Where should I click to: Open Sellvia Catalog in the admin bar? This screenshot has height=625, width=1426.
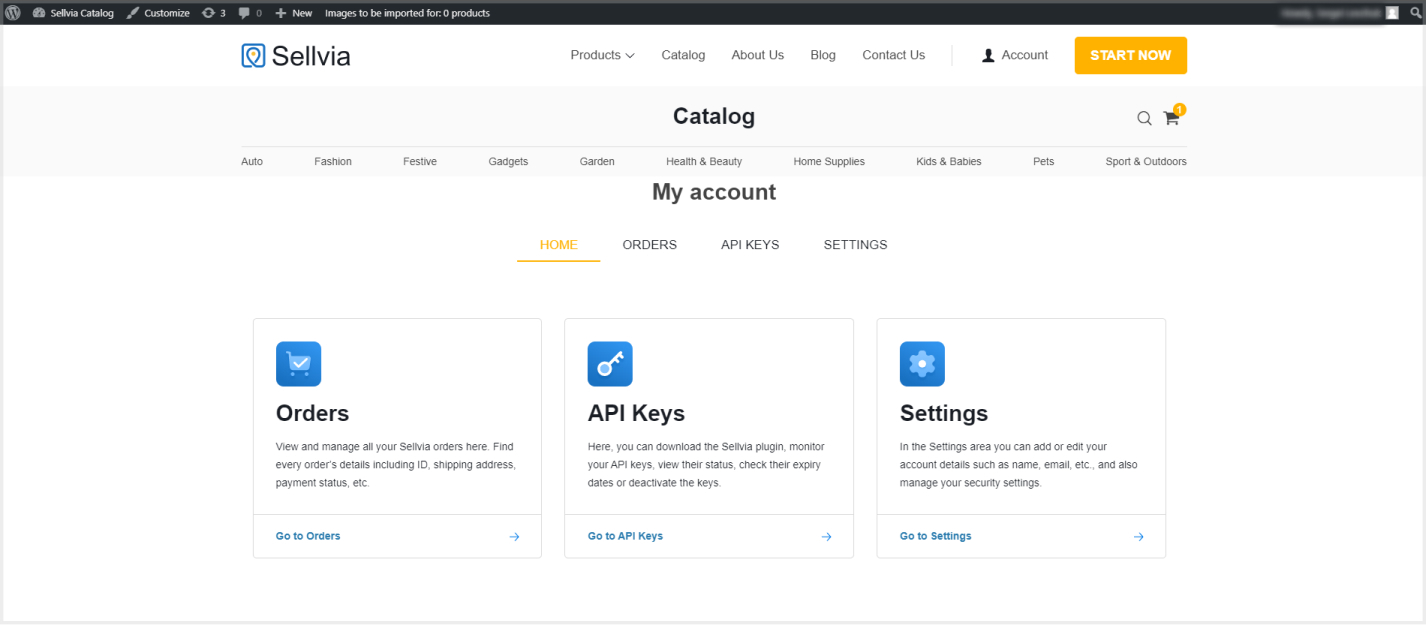[x=73, y=13]
